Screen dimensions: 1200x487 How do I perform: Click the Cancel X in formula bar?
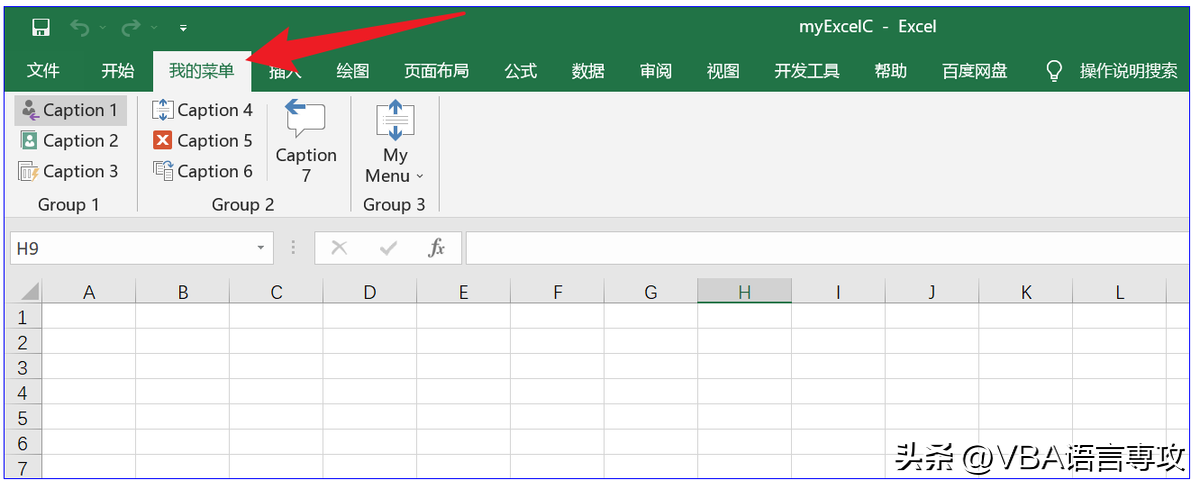pyautogui.click(x=339, y=248)
